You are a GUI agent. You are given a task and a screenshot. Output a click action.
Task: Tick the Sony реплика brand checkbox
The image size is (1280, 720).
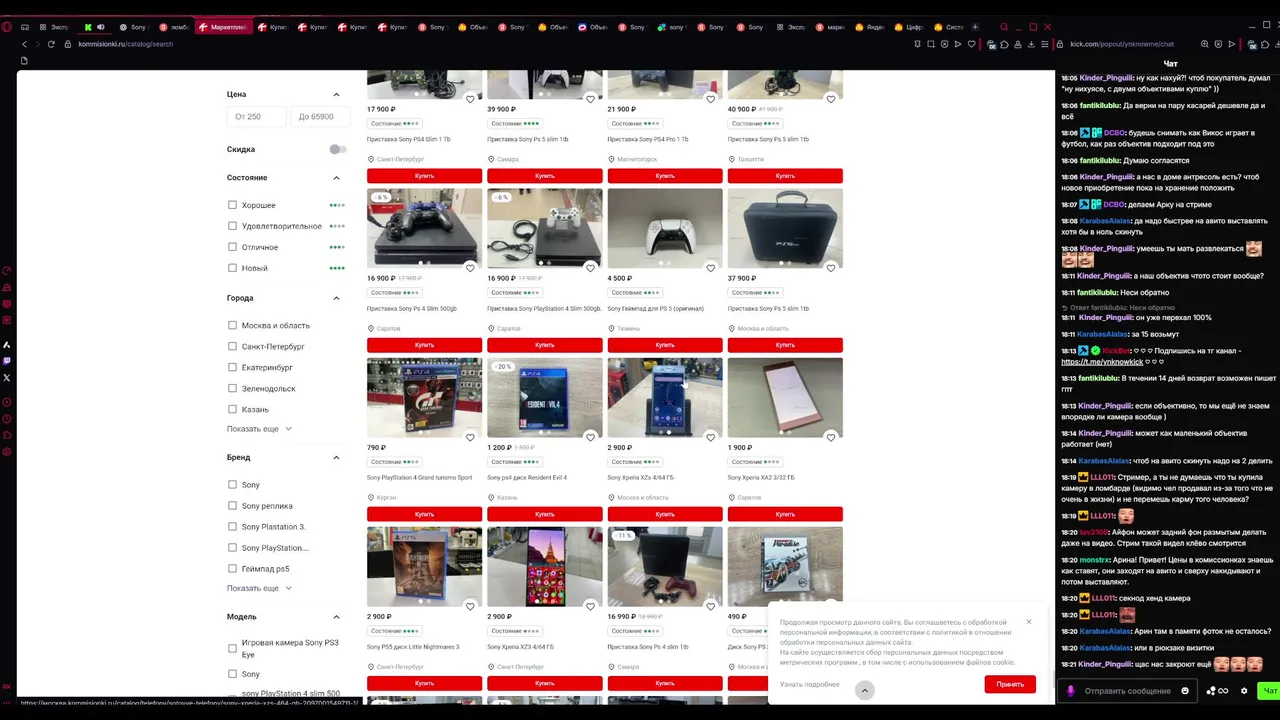click(232, 506)
